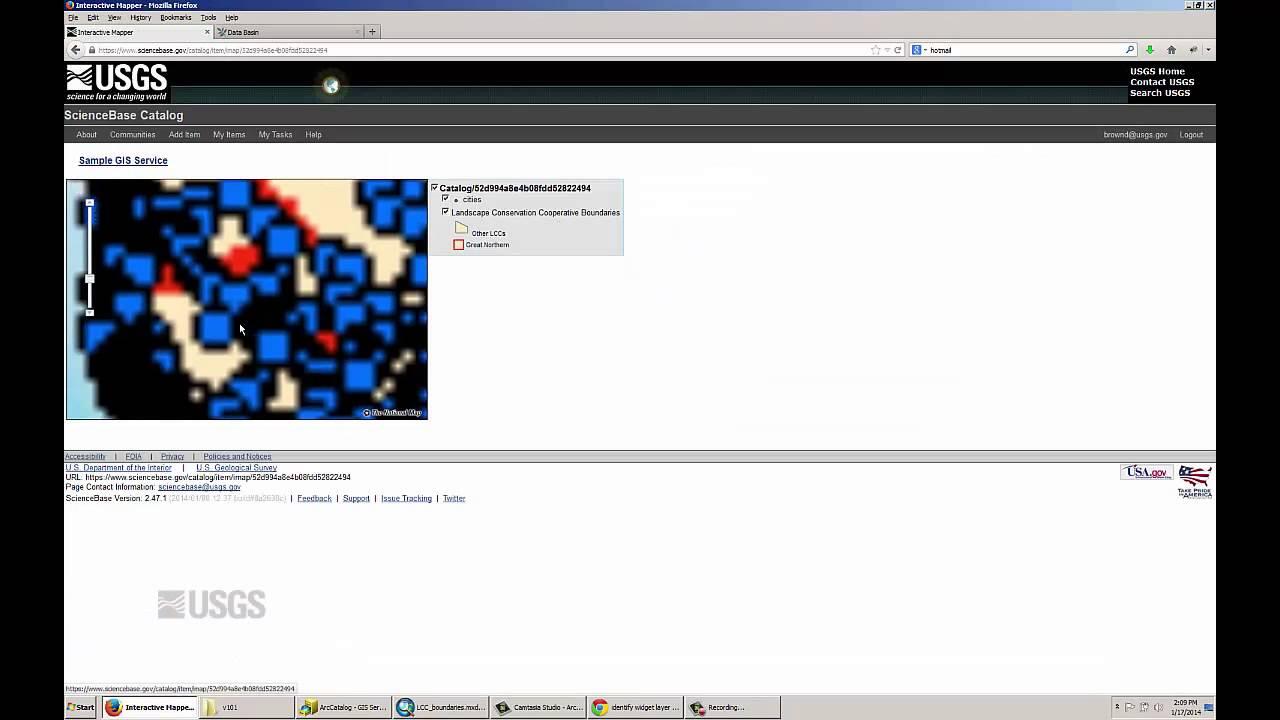Viewport: 1280px width, 720px height.
Task: Click the map zoom slider handle
Action: pyautogui.click(x=90, y=278)
